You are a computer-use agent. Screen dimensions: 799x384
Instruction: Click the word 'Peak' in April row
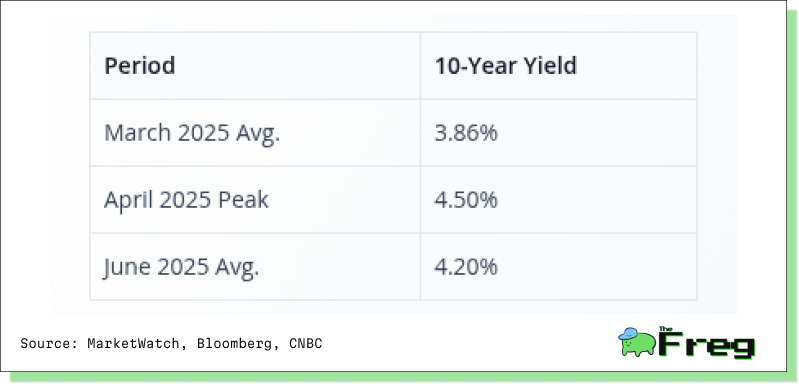tap(243, 200)
